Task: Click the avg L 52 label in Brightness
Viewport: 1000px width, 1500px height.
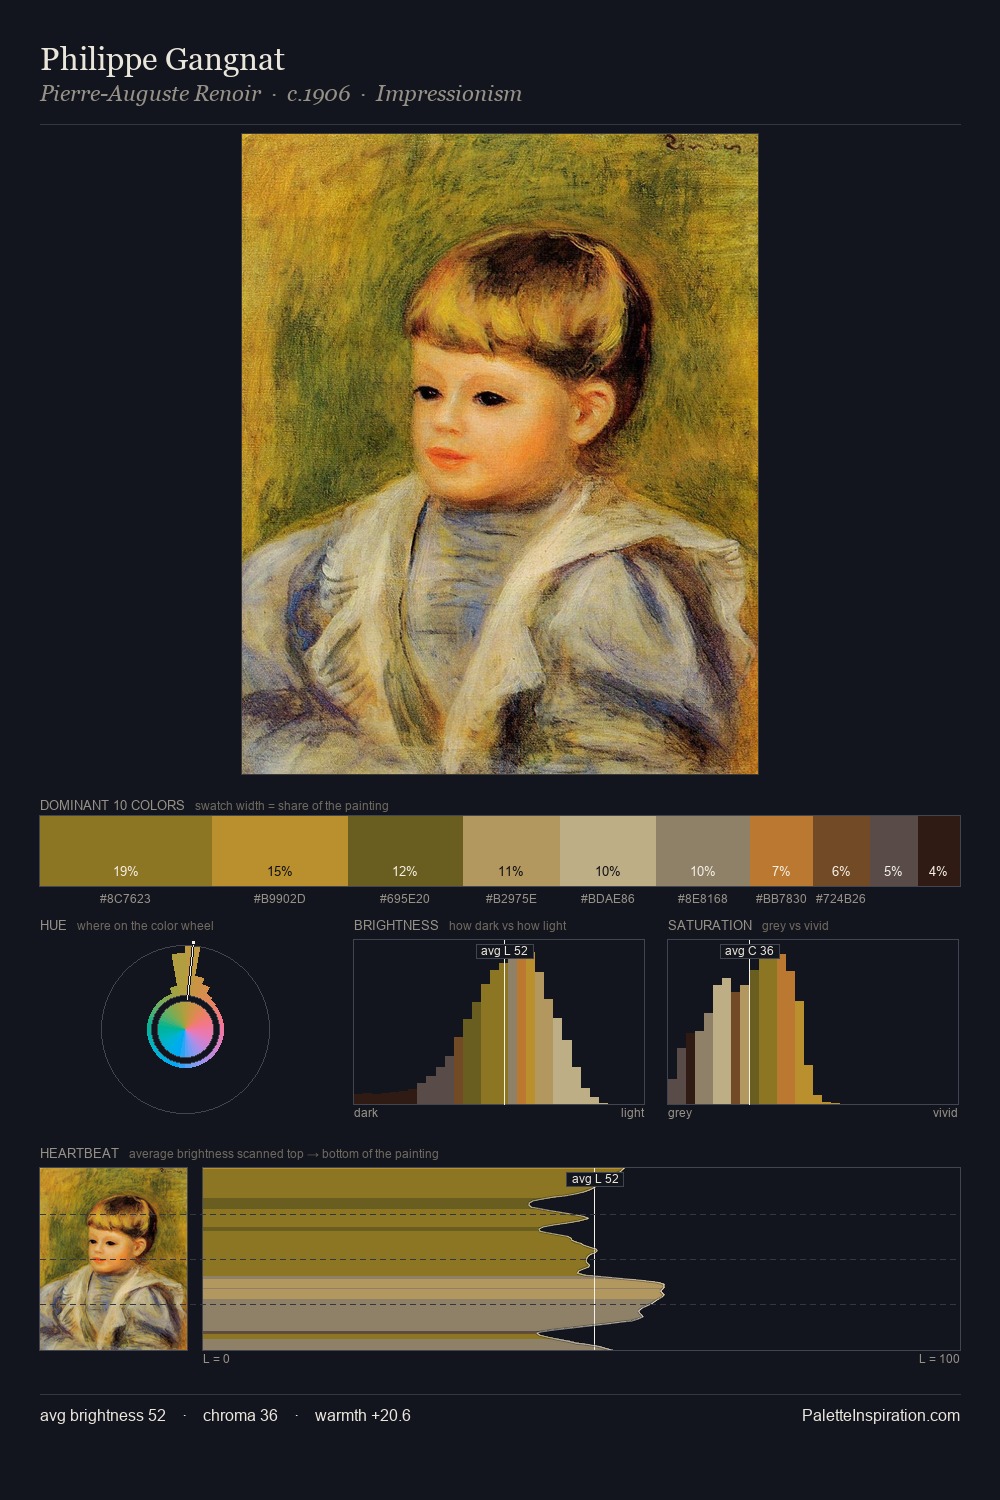Action: click(504, 951)
